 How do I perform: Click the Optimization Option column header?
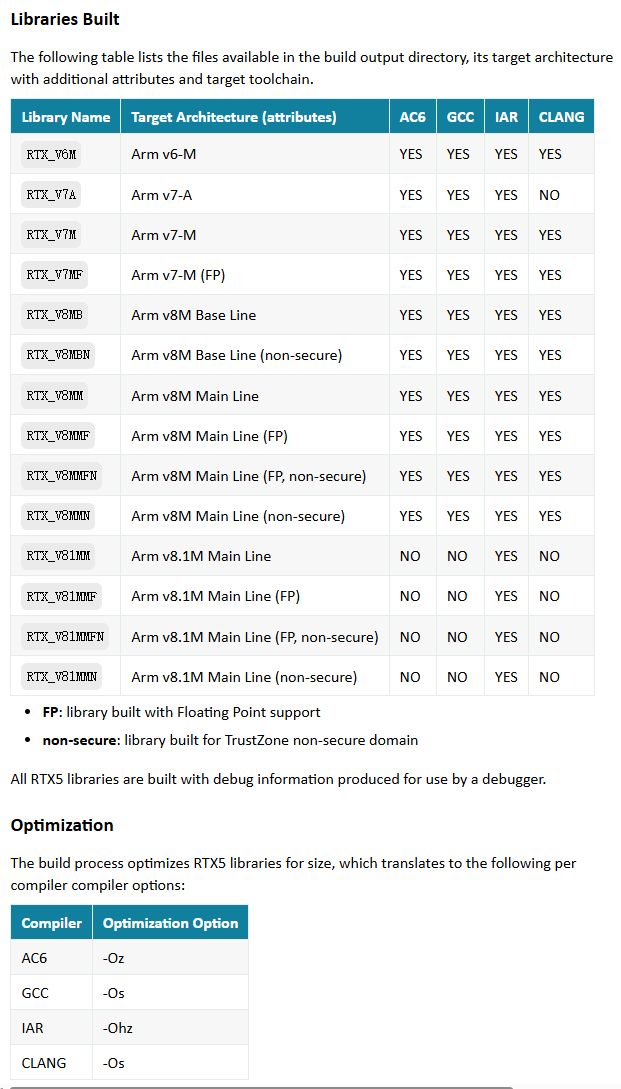pyautogui.click(x=170, y=923)
